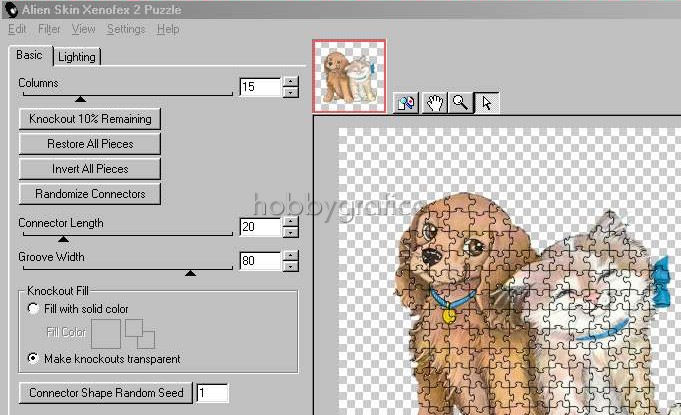Open the Filter menu
The image size is (681, 415).
(x=49, y=29)
